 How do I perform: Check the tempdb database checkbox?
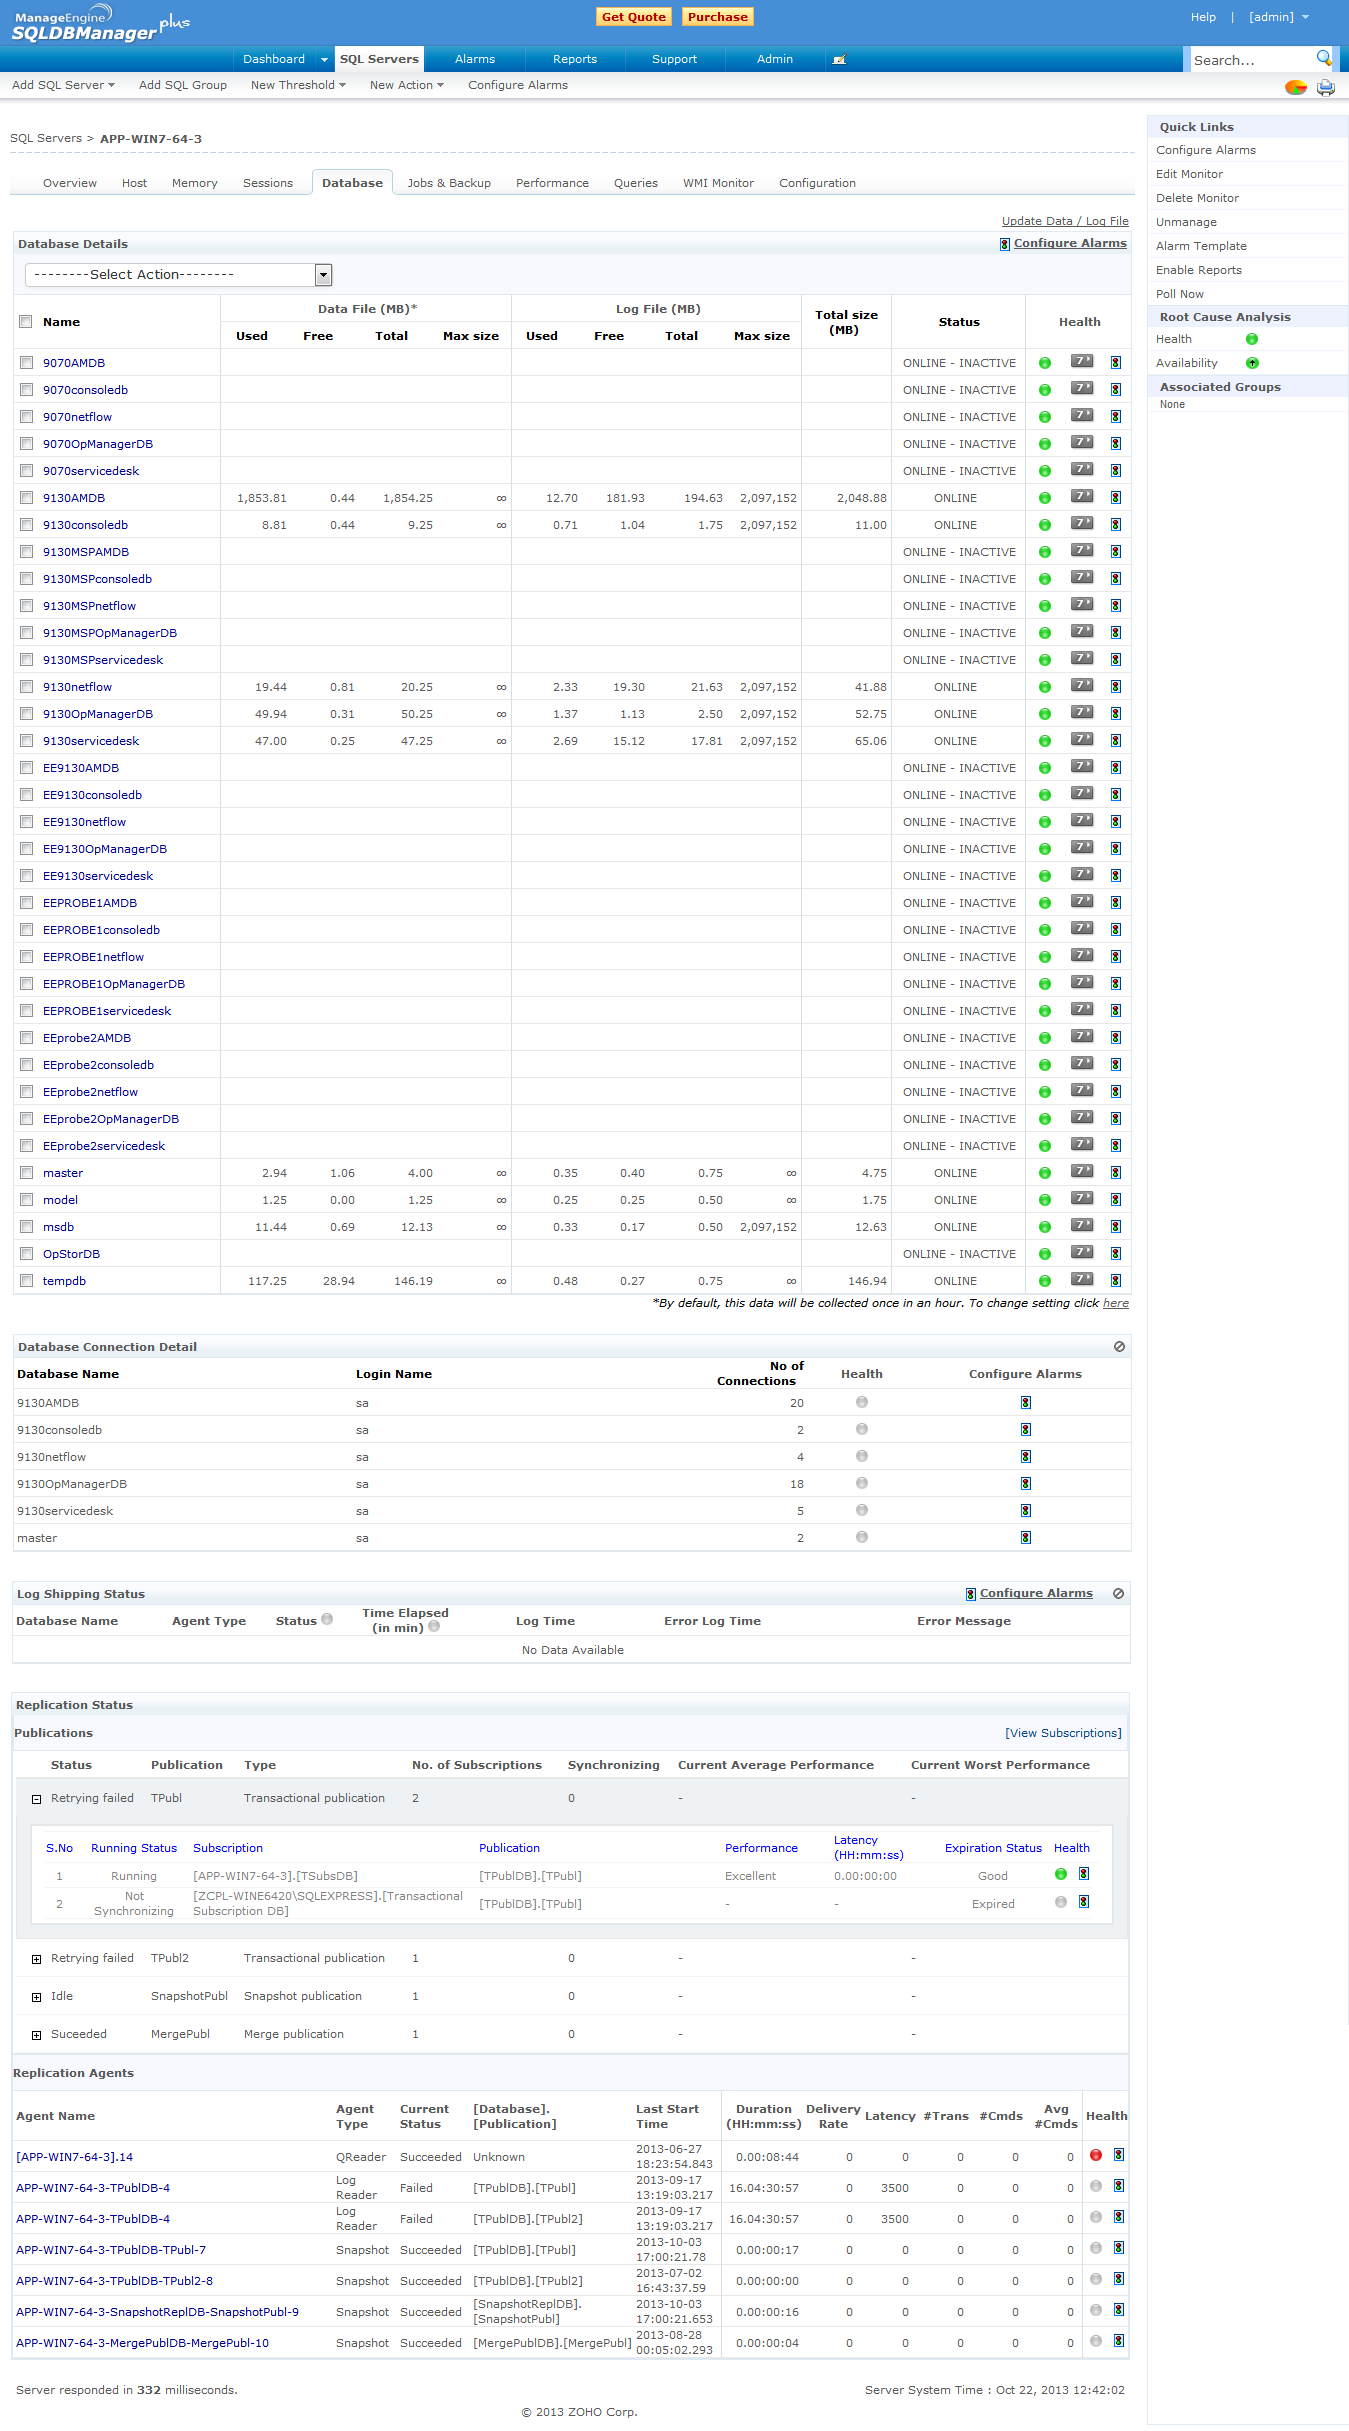point(27,1281)
